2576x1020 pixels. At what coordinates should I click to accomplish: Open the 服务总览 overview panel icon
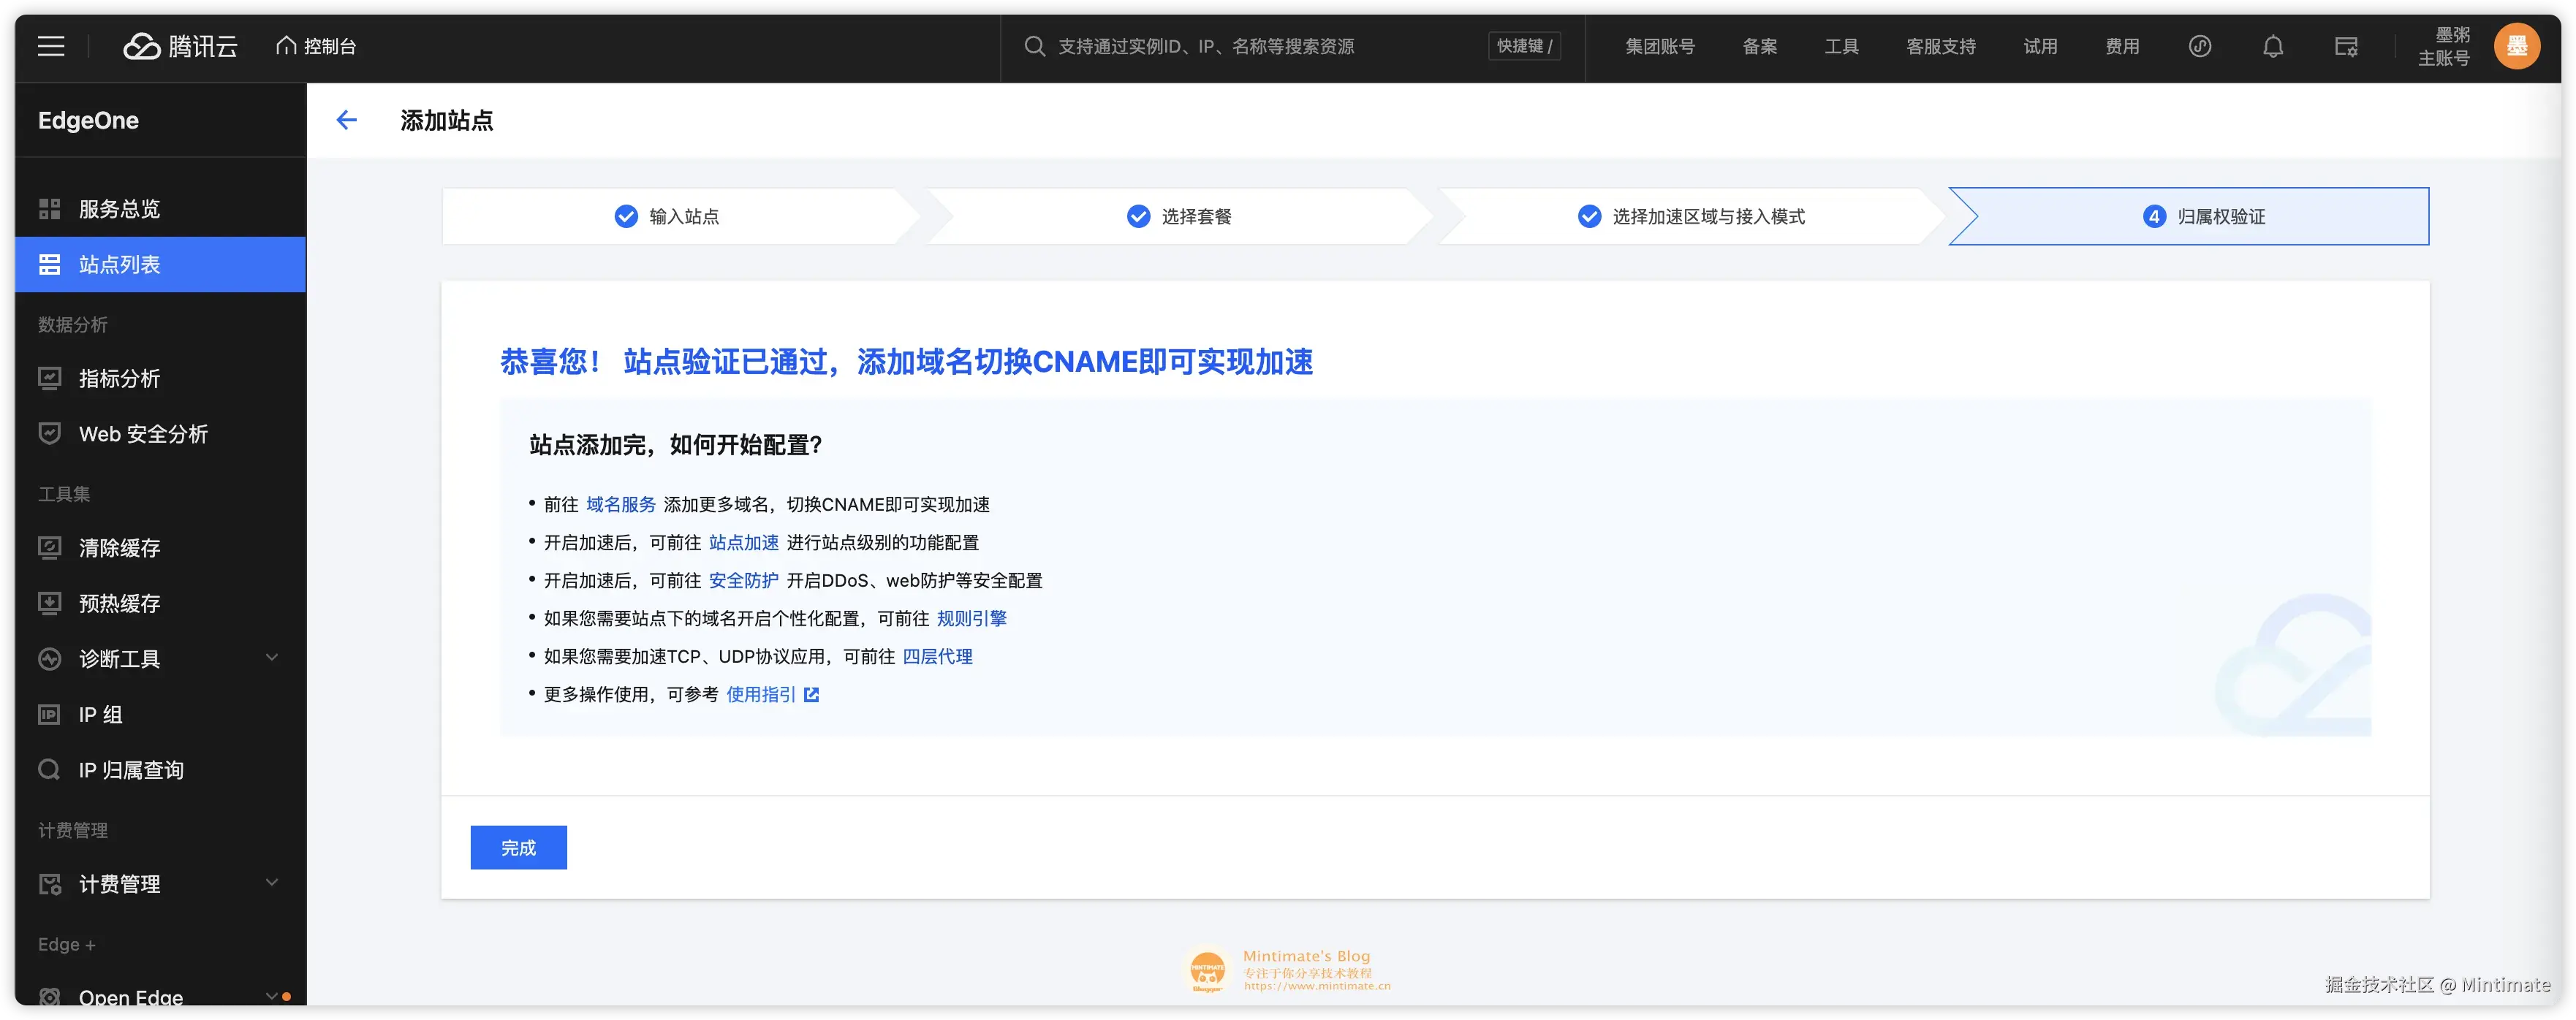point(50,208)
